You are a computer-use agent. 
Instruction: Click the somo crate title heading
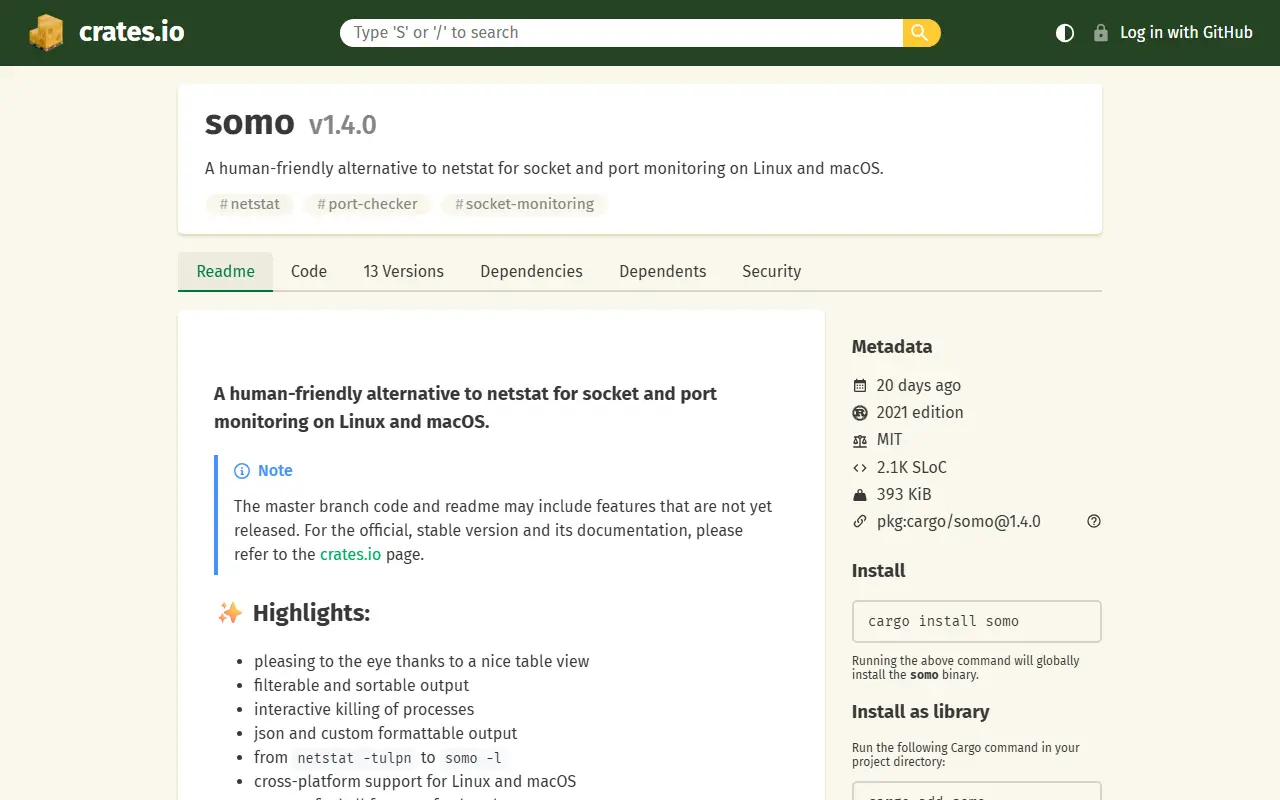(x=250, y=122)
